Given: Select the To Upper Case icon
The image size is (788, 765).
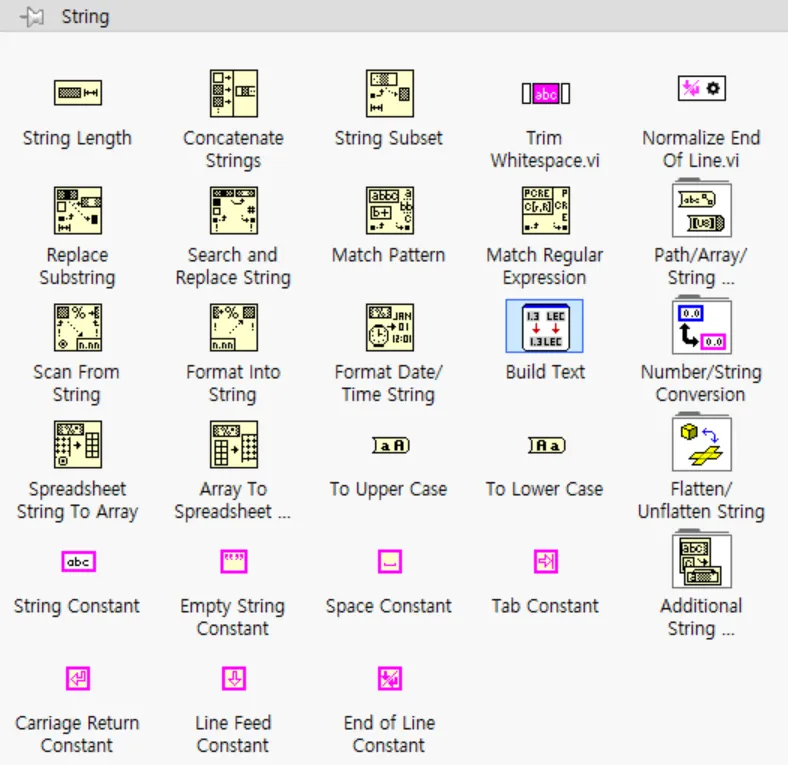Looking at the screenshot, I should pos(391,445).
